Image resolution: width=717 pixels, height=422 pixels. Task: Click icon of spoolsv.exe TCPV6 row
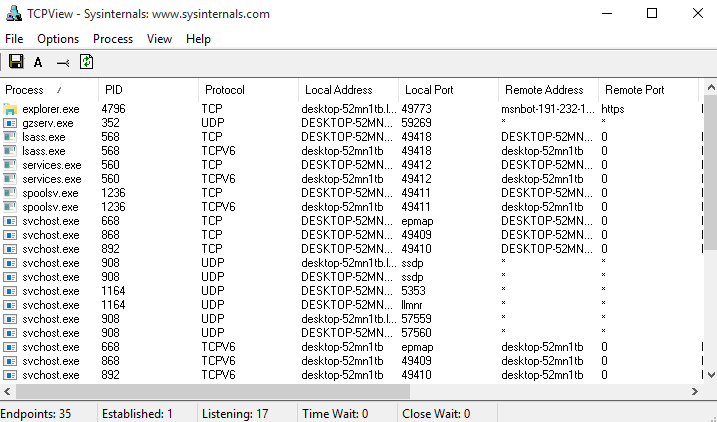[x=10, y=207]
